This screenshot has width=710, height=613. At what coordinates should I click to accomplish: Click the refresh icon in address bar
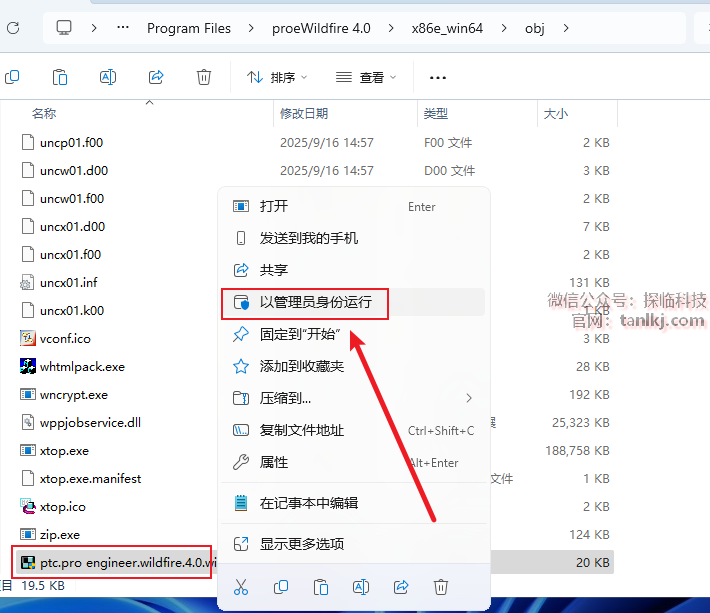(13, 28)
